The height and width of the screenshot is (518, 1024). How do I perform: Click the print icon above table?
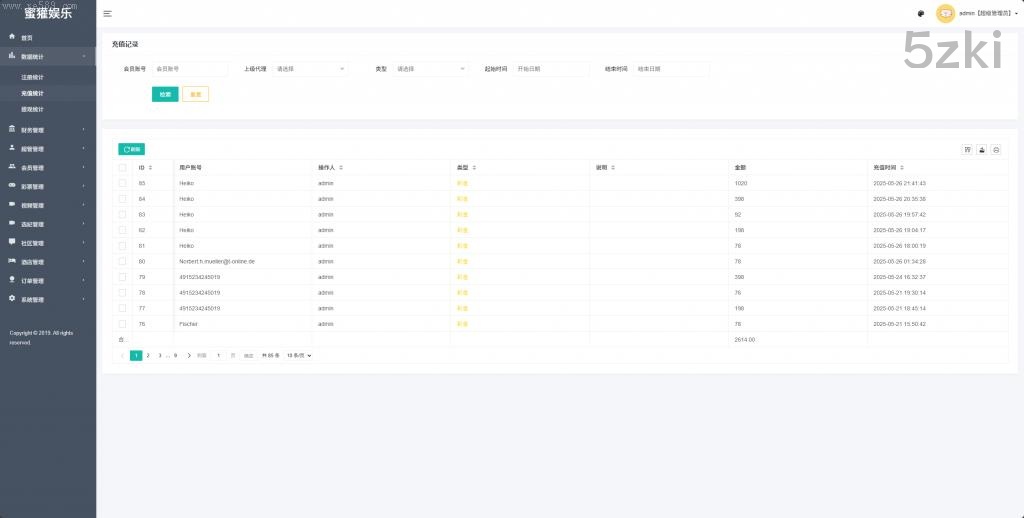996,149
